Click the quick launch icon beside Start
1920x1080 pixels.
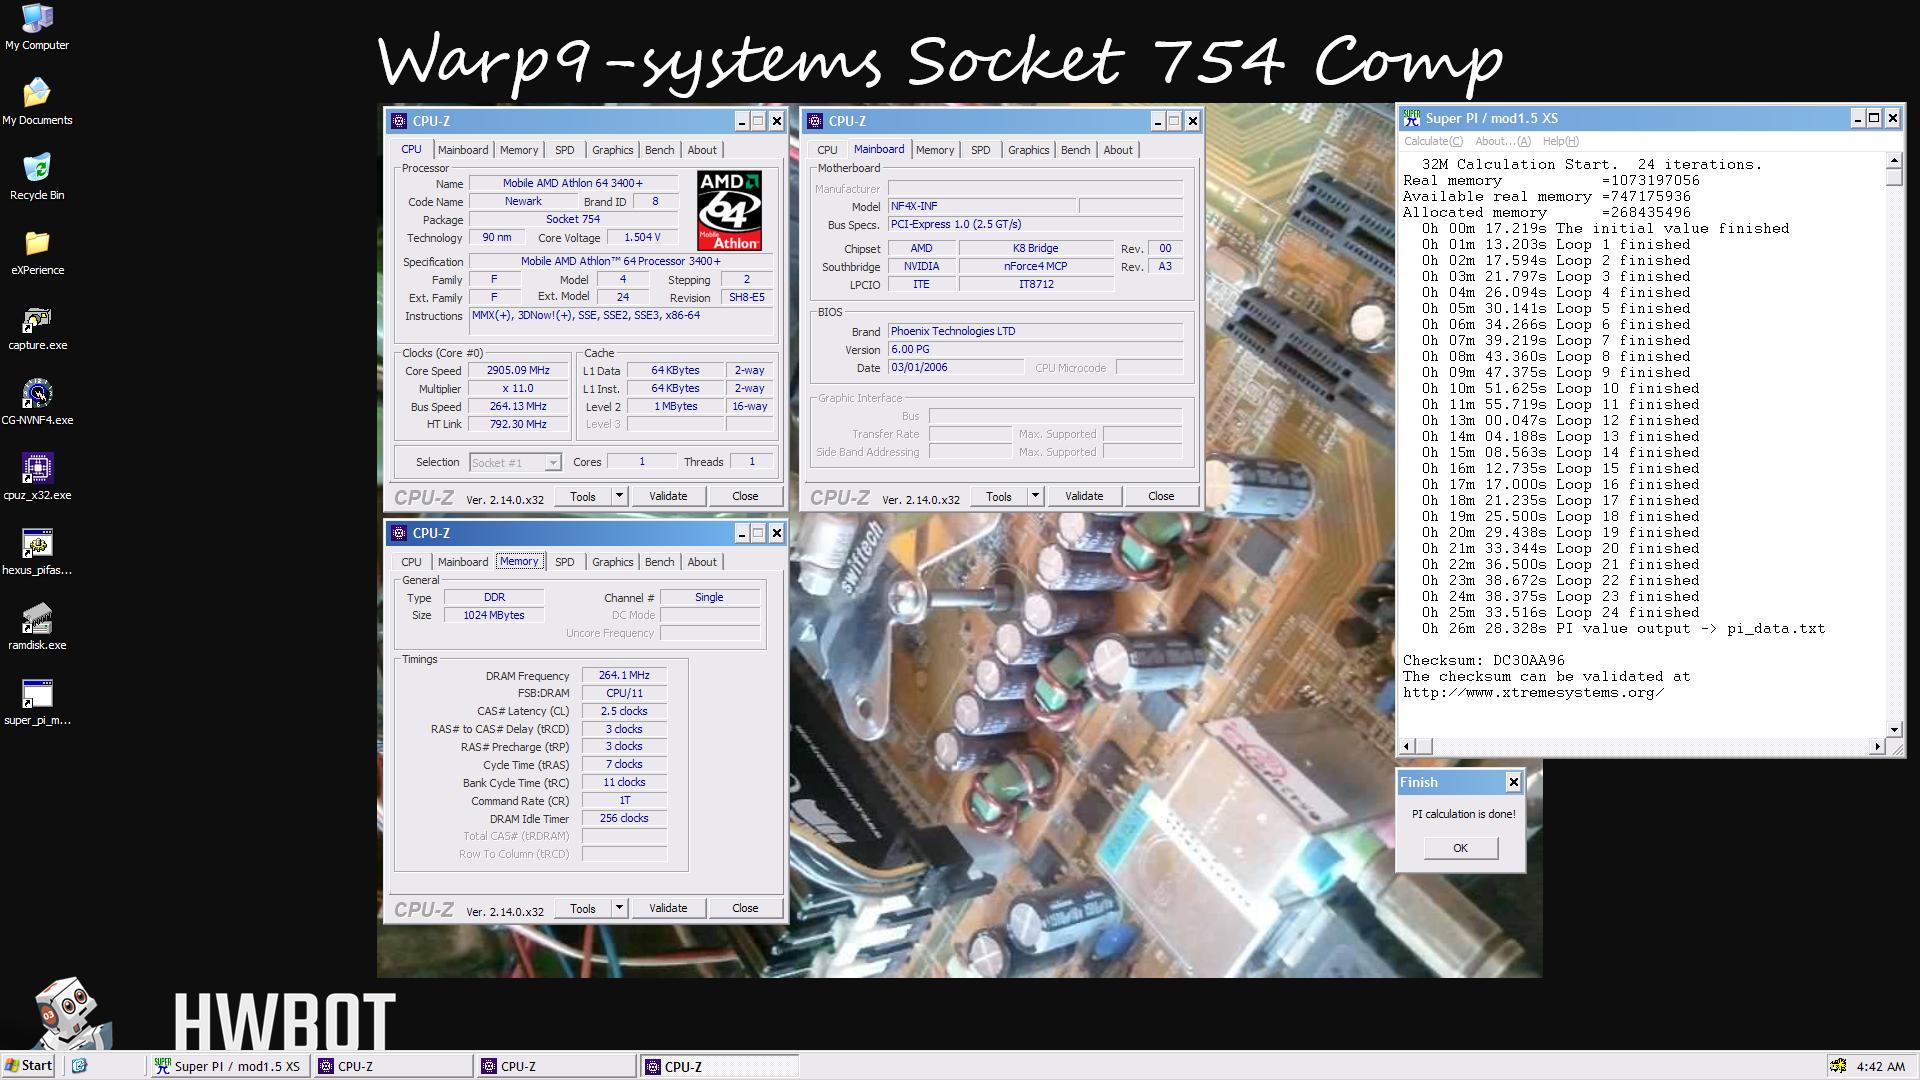80,1066
